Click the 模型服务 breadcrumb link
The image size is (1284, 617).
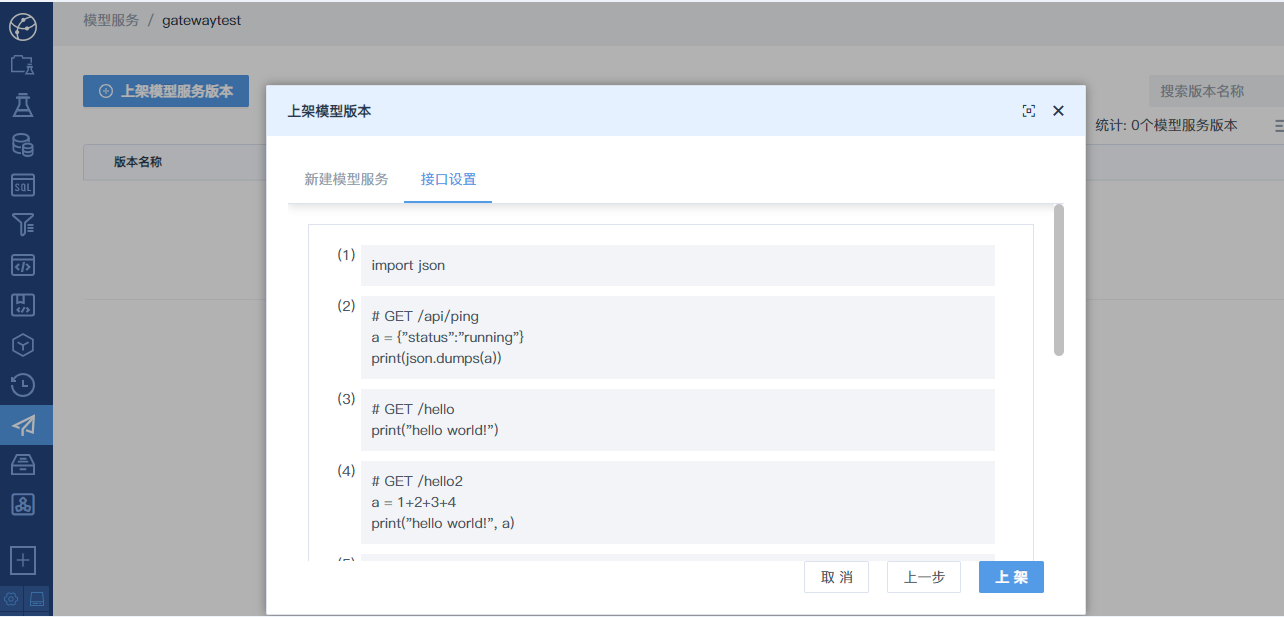click(111, 20)
